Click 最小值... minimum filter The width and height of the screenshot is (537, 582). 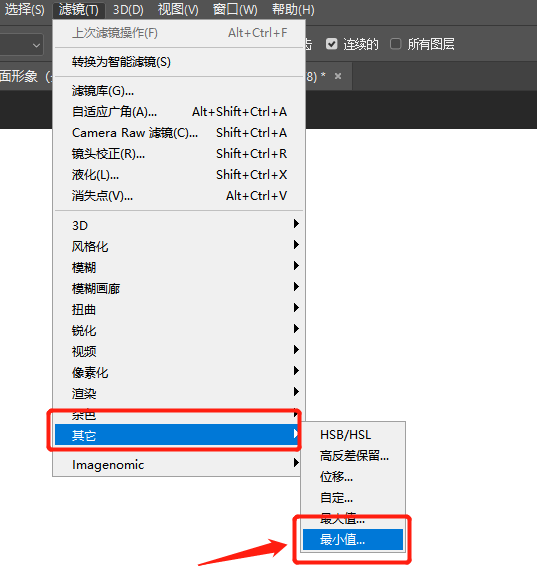[x=353, y=540]
